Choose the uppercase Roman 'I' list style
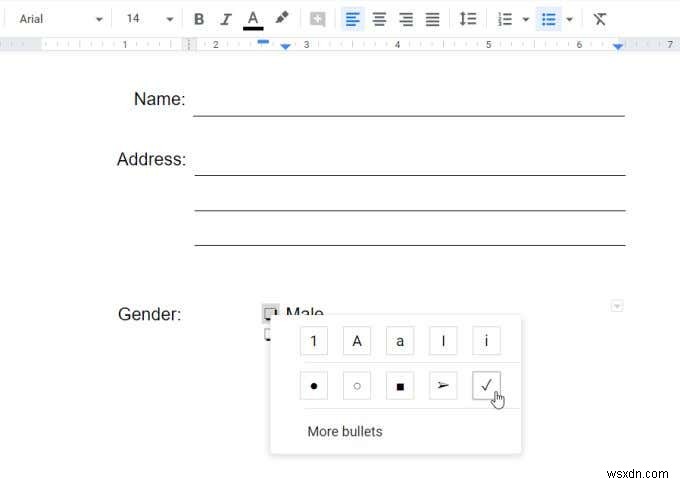Viewport: 680px width, 484px height. [443, 341]
